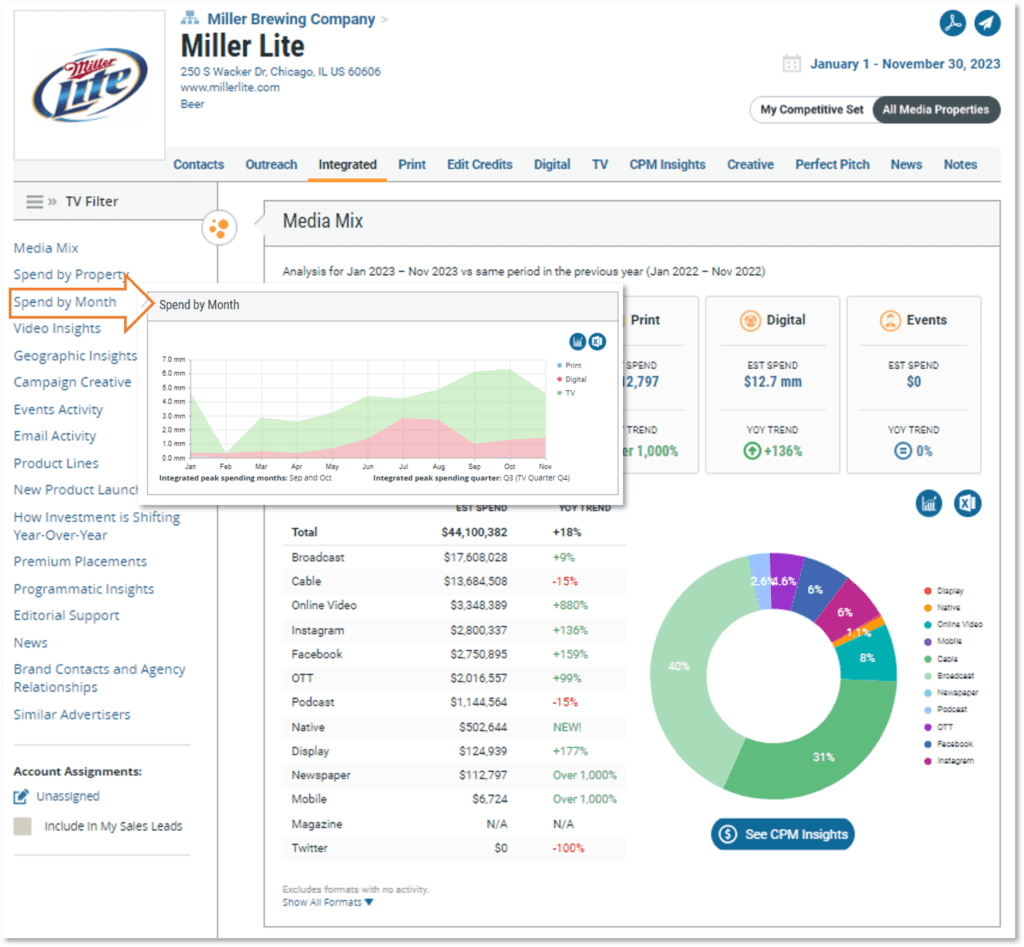Click the Online Video +880% trend value
The width and height of the screenshot is (1024, 947).
pos(570,605)
